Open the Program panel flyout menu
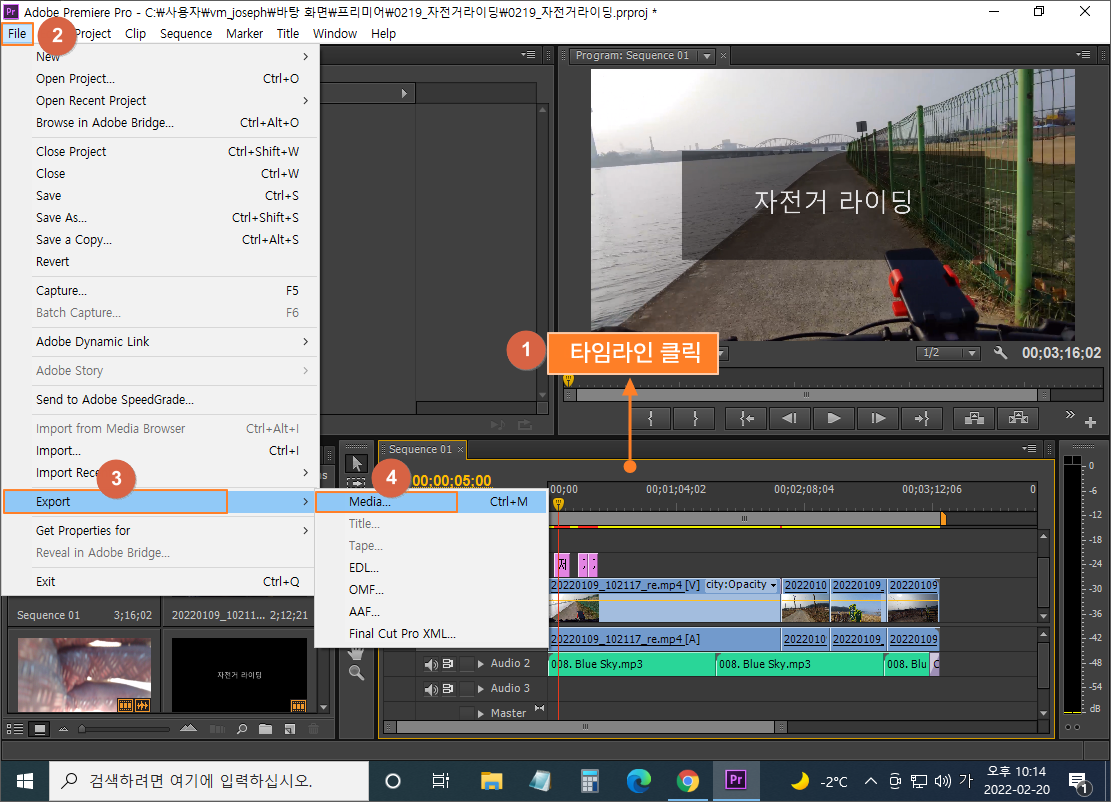Screen dimensions: 1111x802 tap(1083, 55)
